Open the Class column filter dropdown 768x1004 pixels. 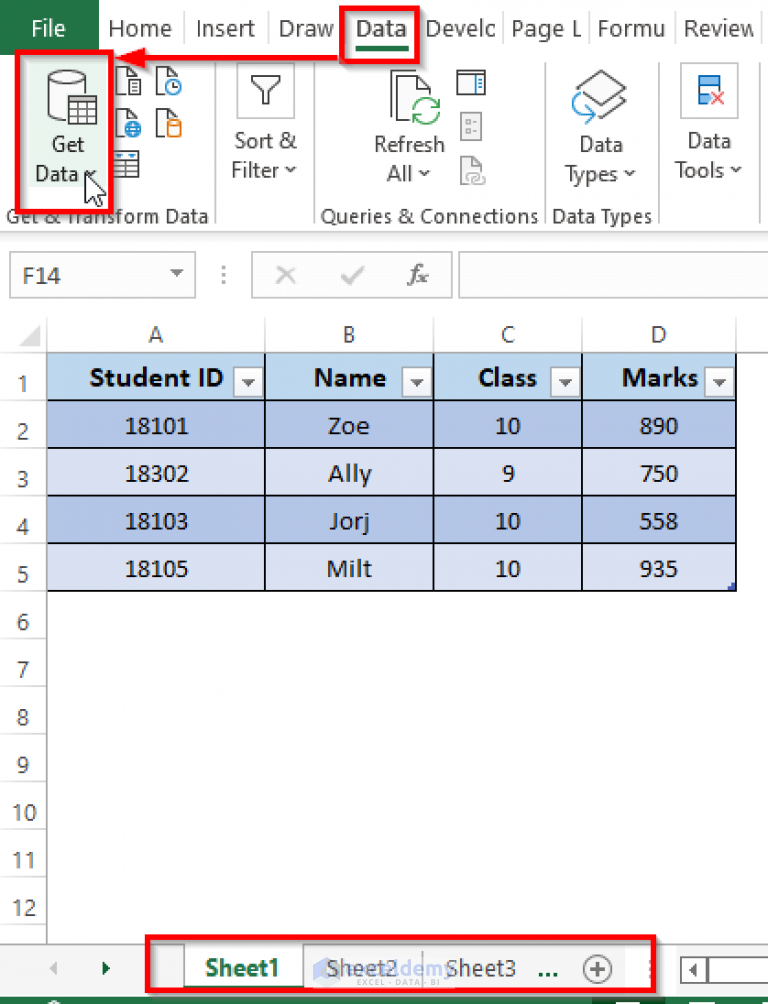(565, 381)
